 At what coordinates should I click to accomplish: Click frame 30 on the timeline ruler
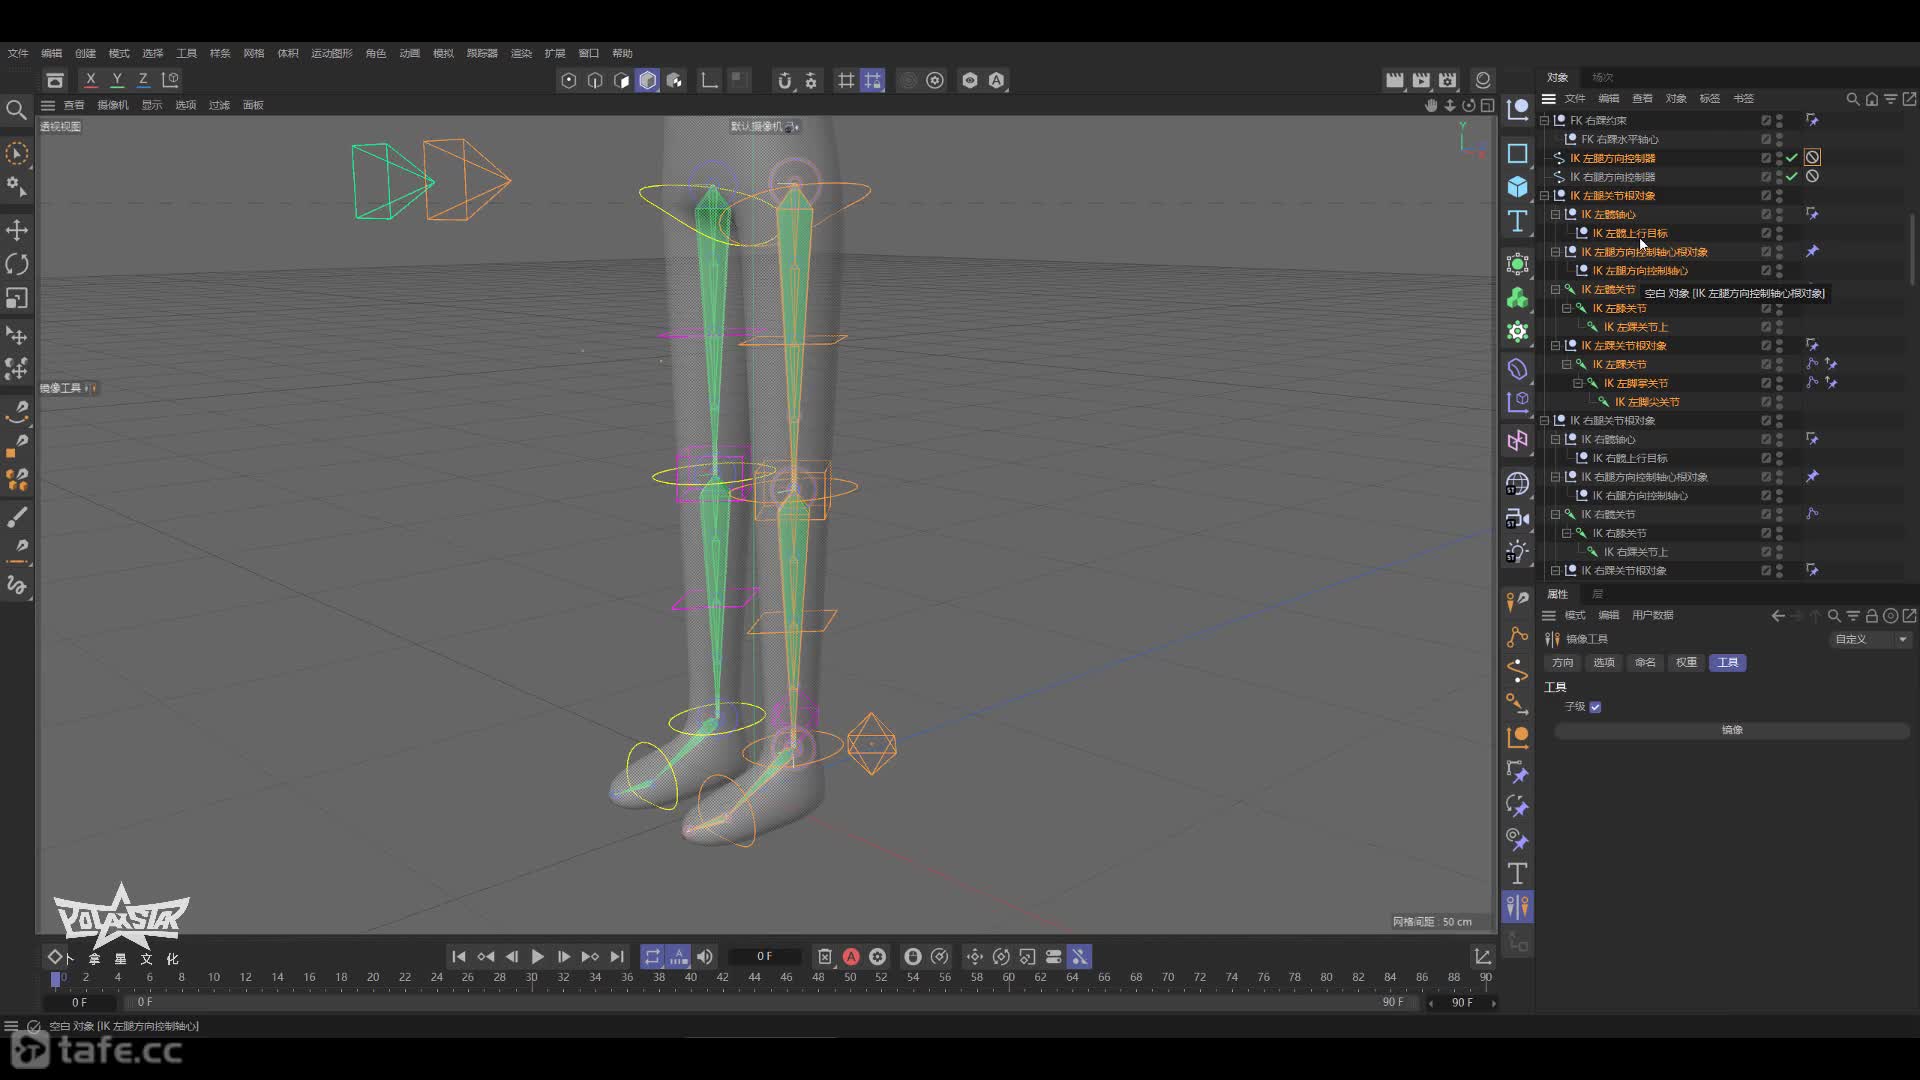tap(531, 978)
